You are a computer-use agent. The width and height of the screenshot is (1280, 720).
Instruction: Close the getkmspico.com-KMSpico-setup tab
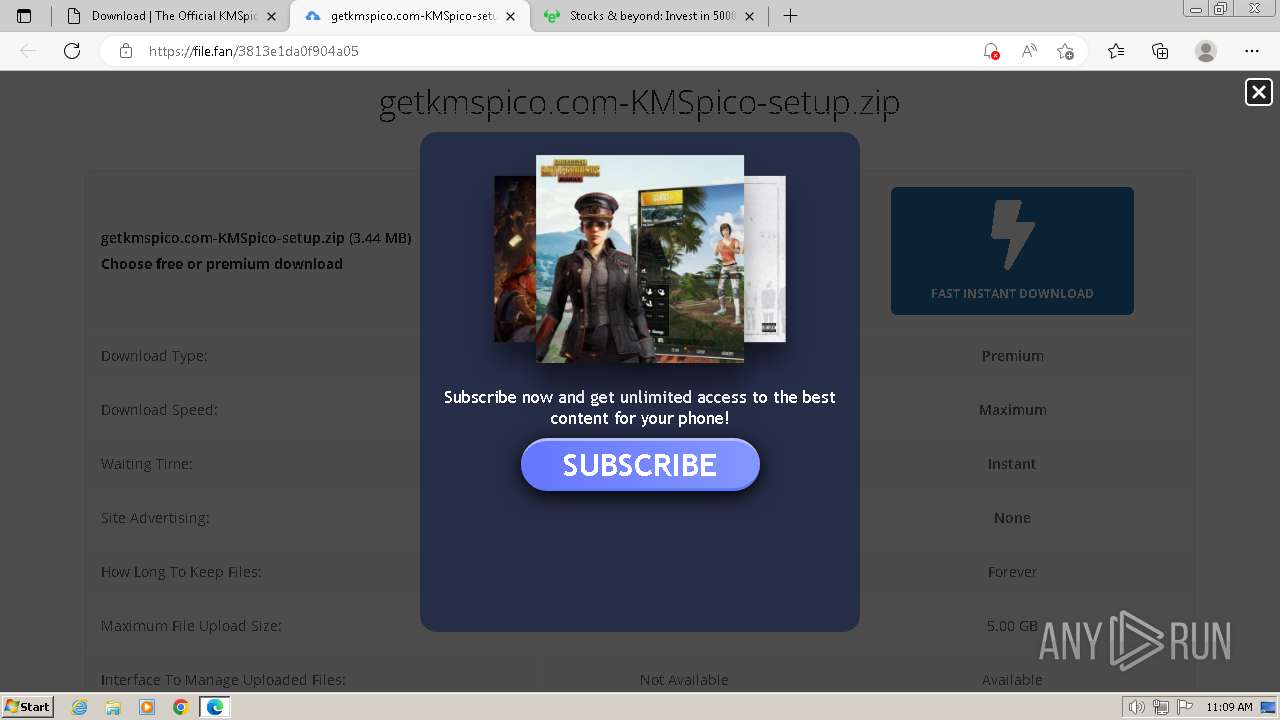pos(510,16)
